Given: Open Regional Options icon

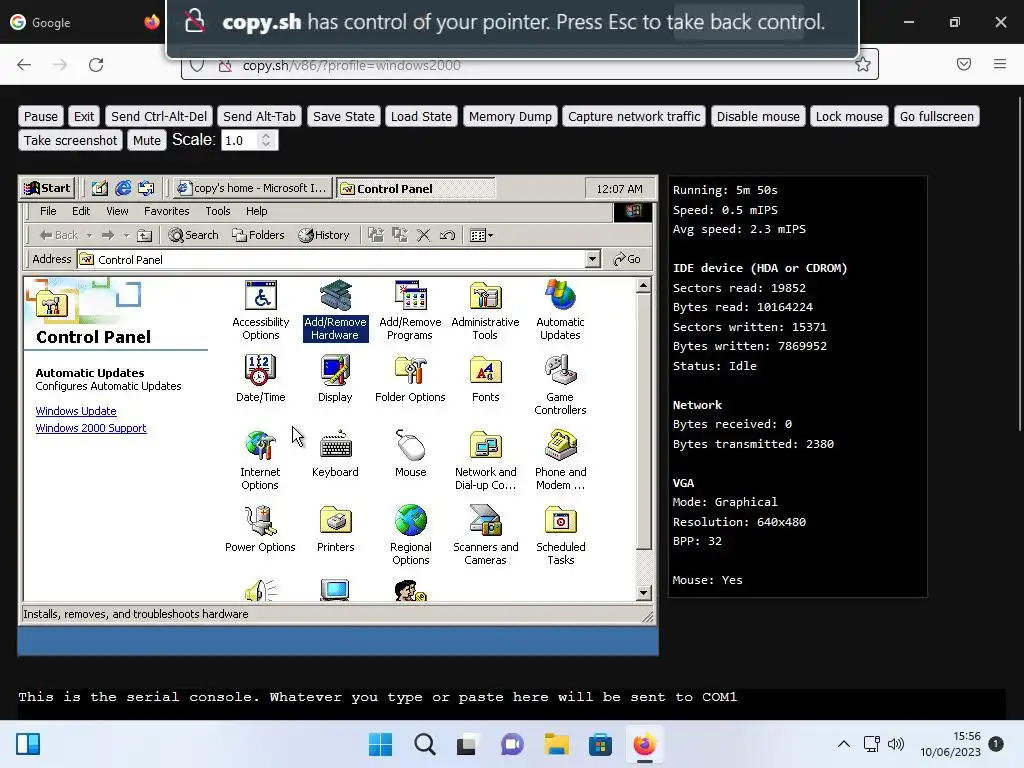Looking at the screenshot, I should 410,536.
